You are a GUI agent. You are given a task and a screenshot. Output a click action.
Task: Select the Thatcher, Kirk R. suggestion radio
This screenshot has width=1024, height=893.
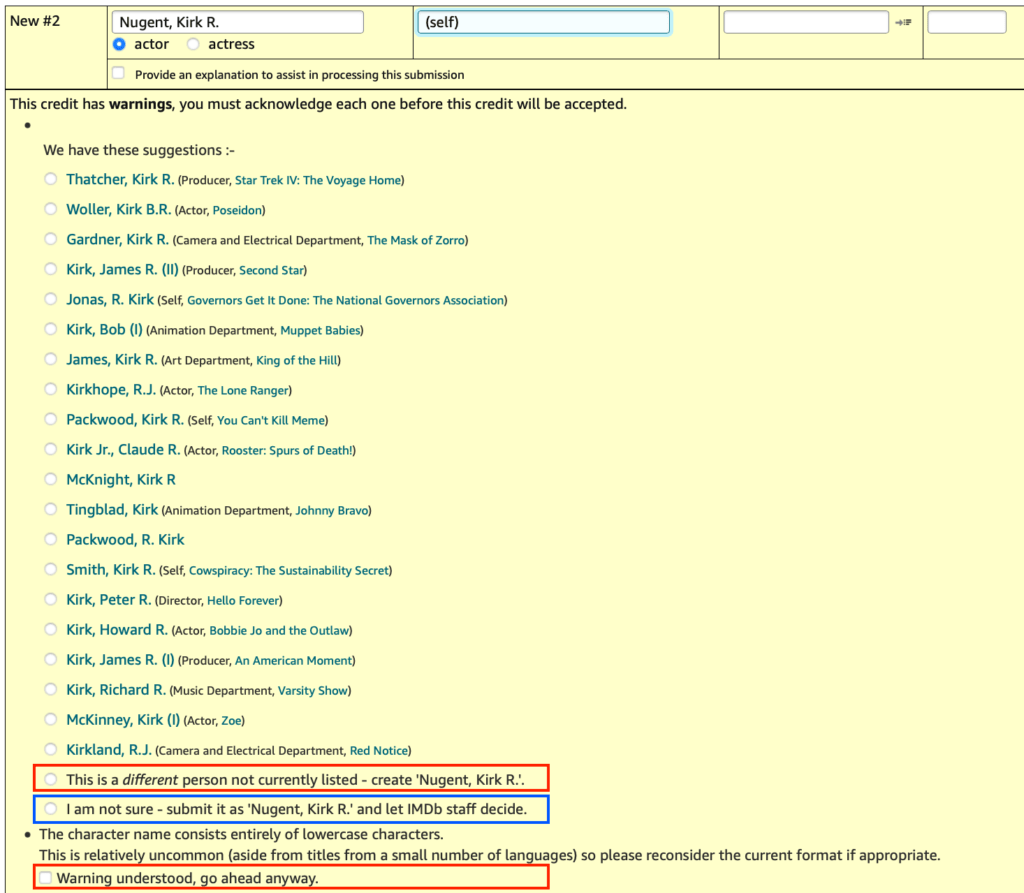tap(50, 179)
